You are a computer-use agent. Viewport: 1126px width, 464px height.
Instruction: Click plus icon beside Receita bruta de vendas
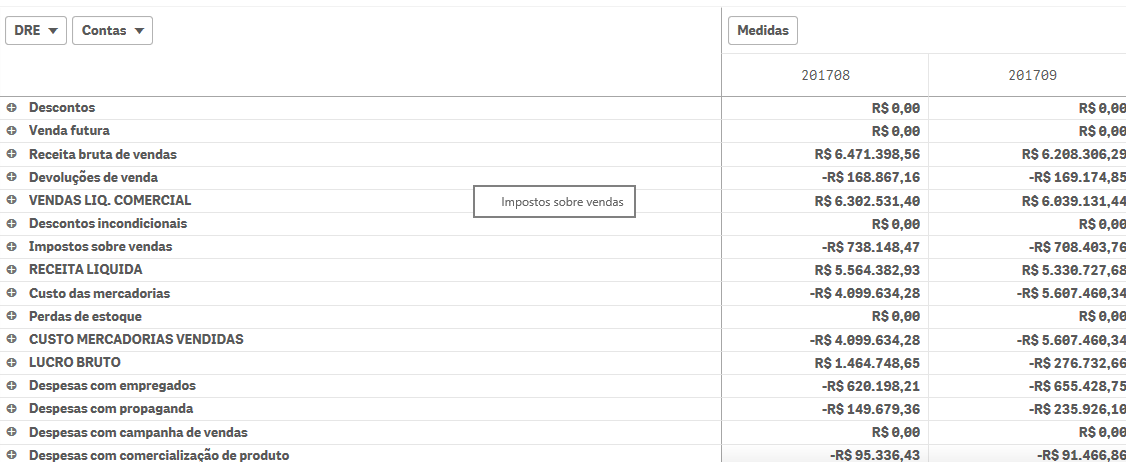click(x=12, y=154)
